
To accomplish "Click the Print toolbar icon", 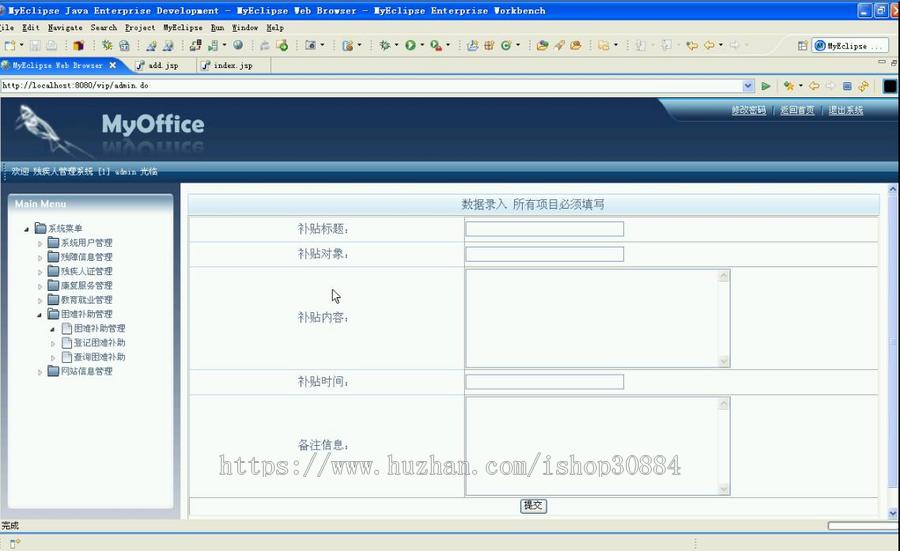I will pyautogui.click(x=52, y=45).
